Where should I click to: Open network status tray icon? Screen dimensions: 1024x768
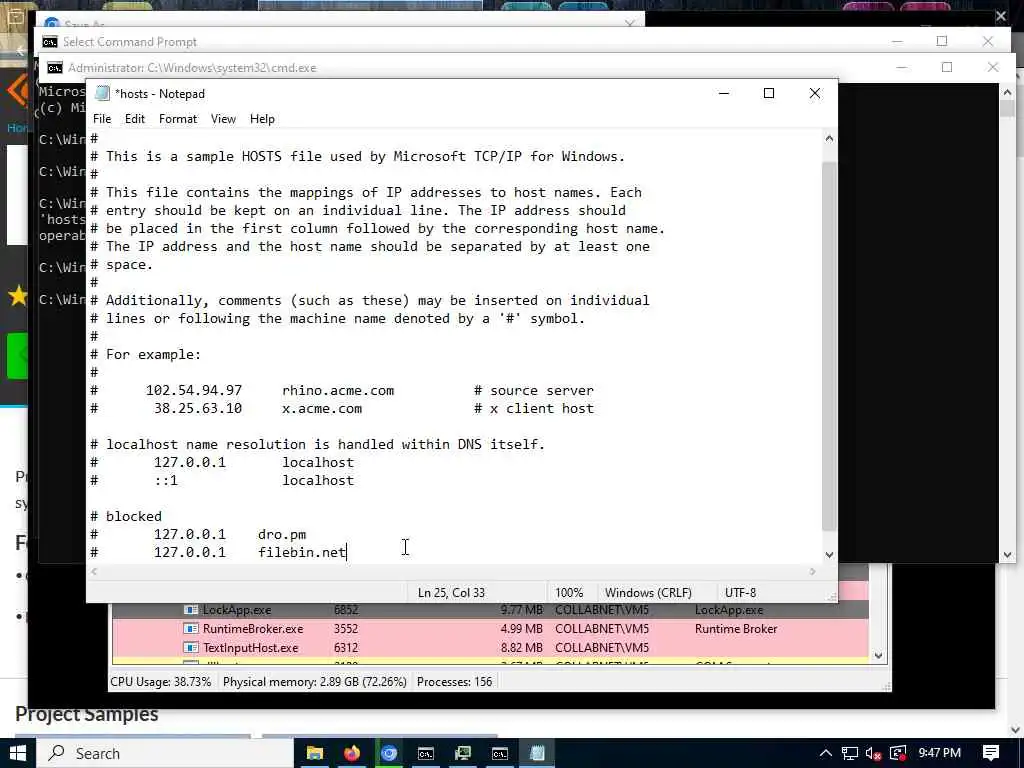pyautogui.click(x=850, y=754)
